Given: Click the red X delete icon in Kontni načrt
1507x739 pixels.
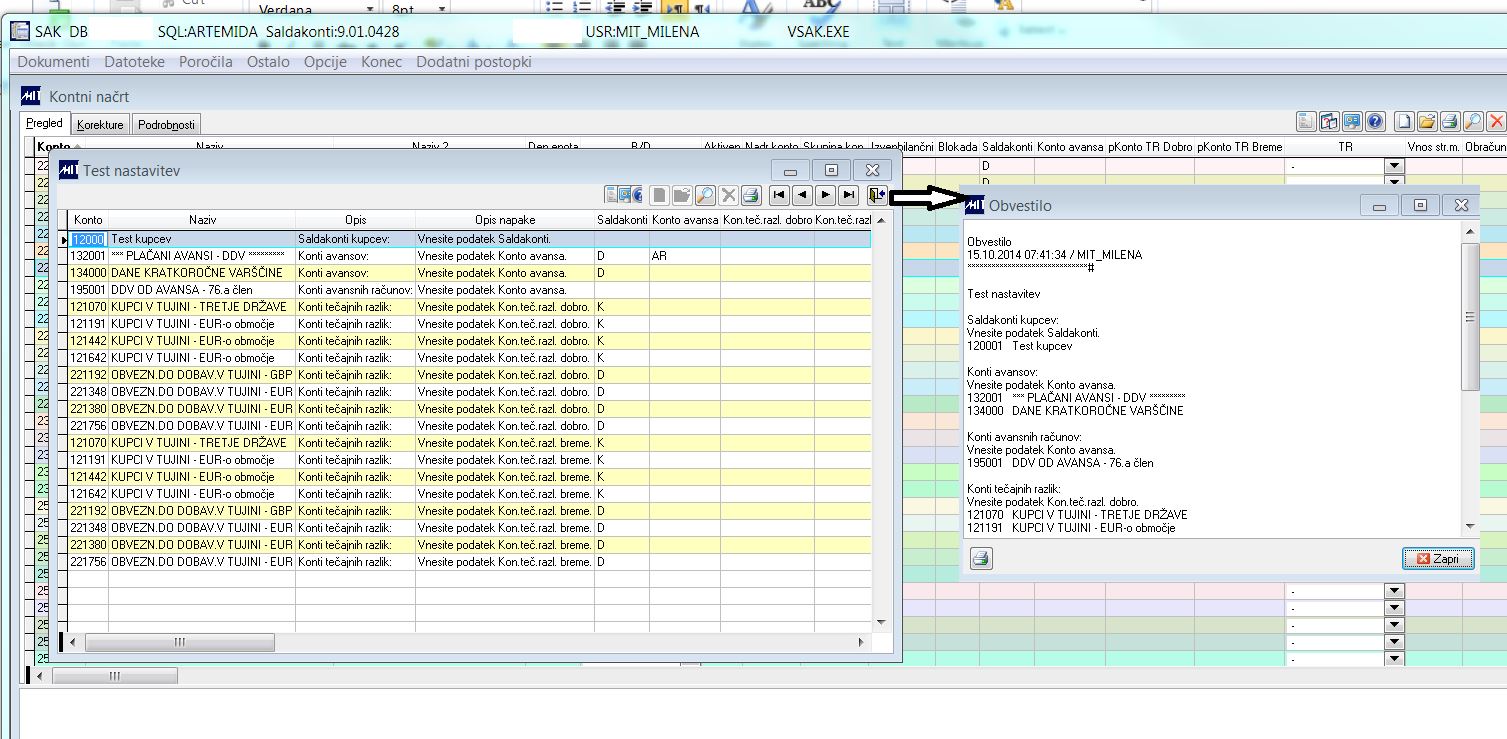Looking at the screenshot, I should 1497,122.
